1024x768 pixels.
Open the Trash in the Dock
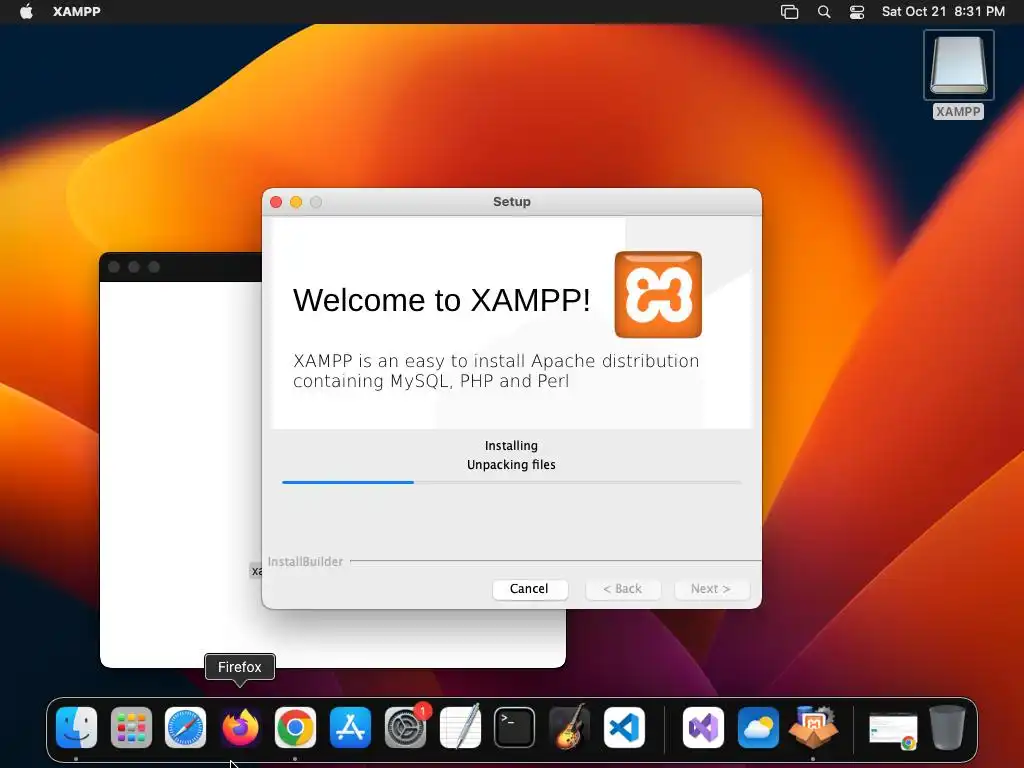pyautogui.click(x=948, y=727)
